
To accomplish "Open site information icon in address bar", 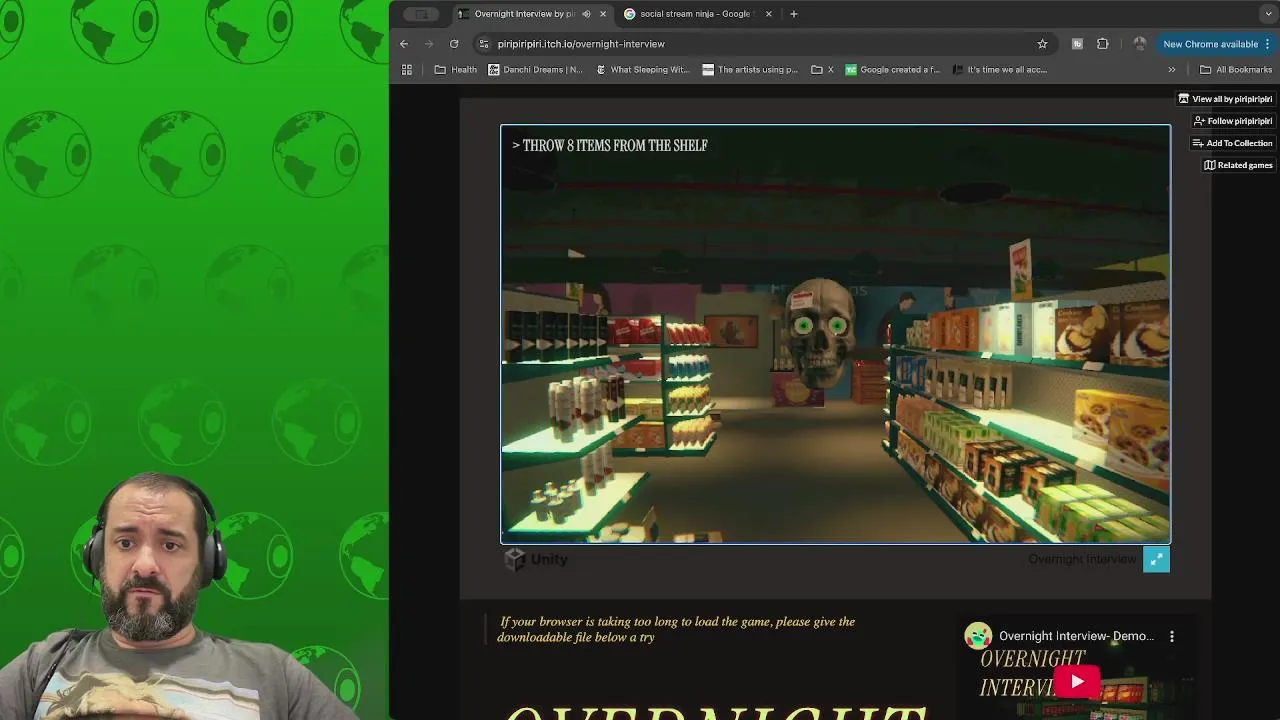I will click(x=484, y=44).
